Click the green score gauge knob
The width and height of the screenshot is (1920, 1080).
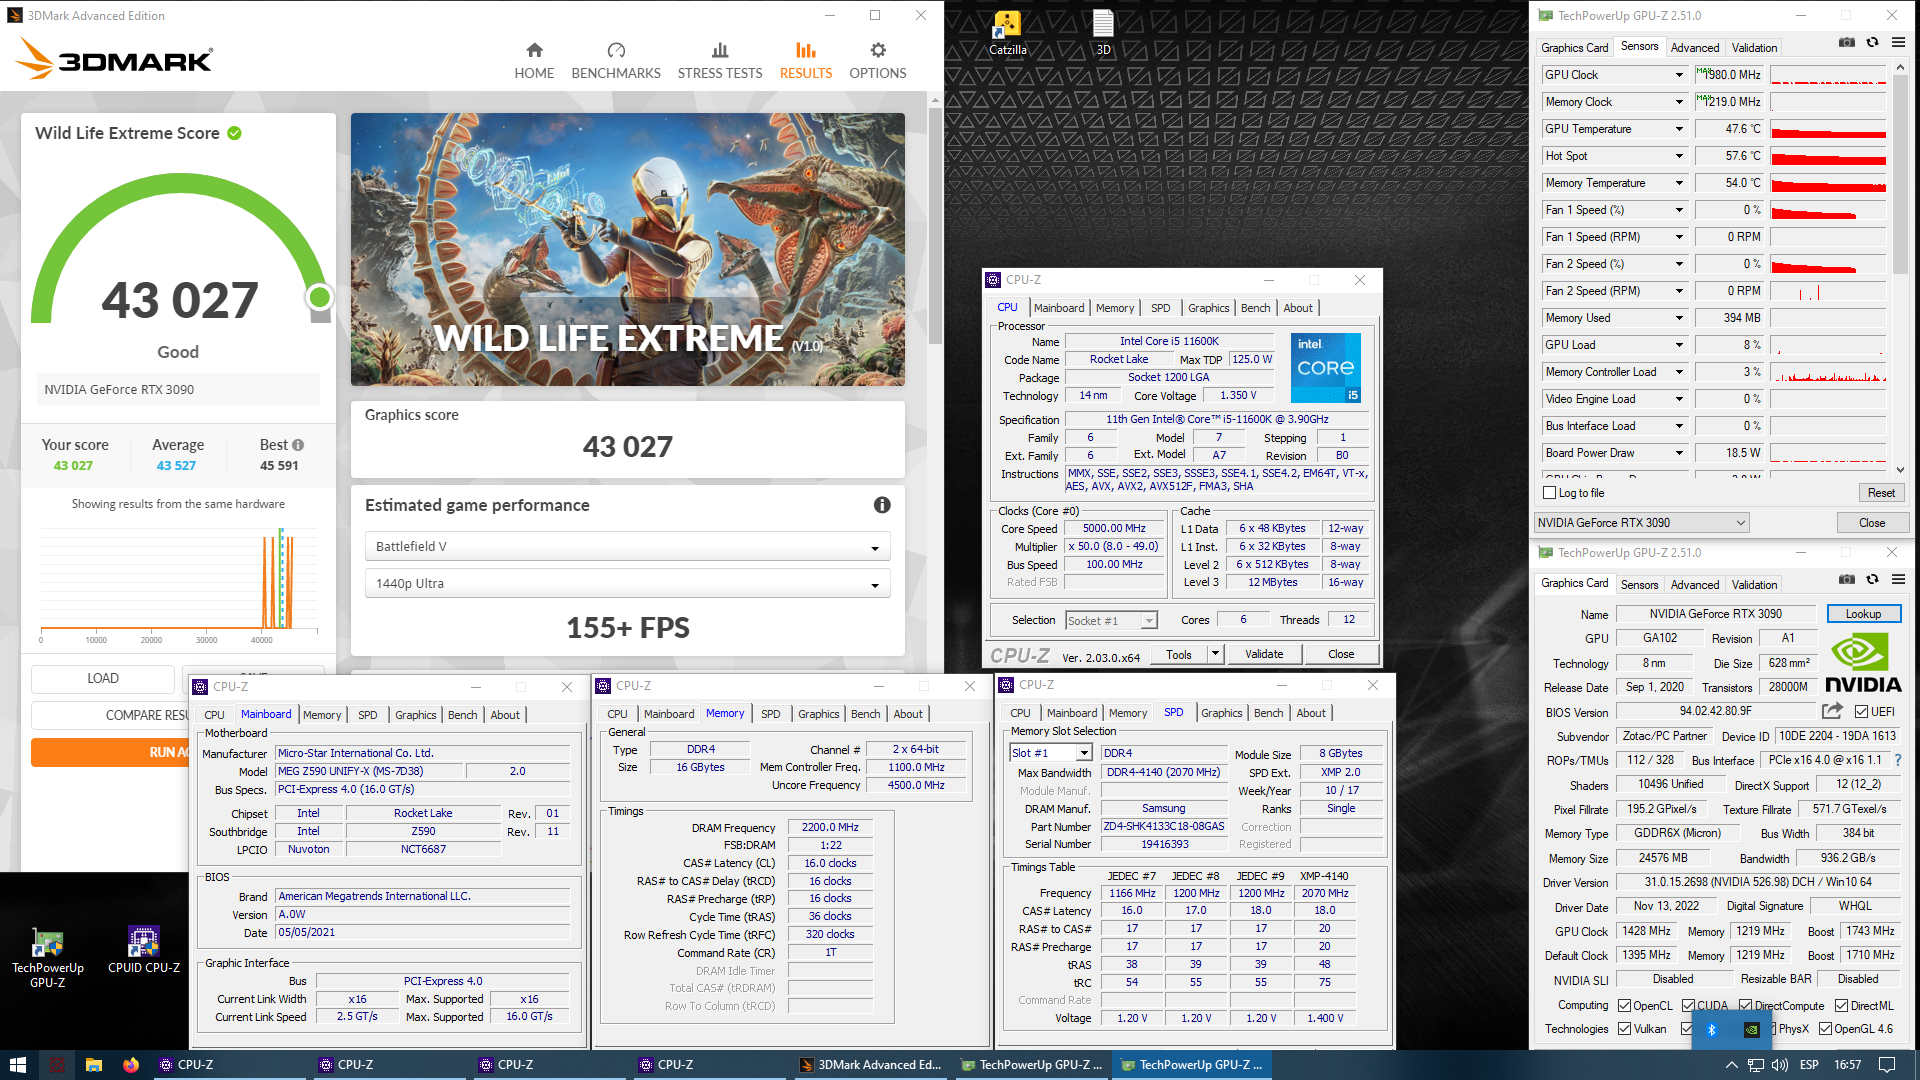point(320,297)
